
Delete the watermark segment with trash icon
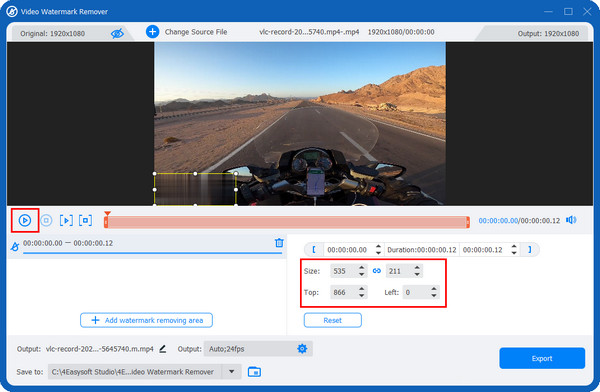pos(279,243)
